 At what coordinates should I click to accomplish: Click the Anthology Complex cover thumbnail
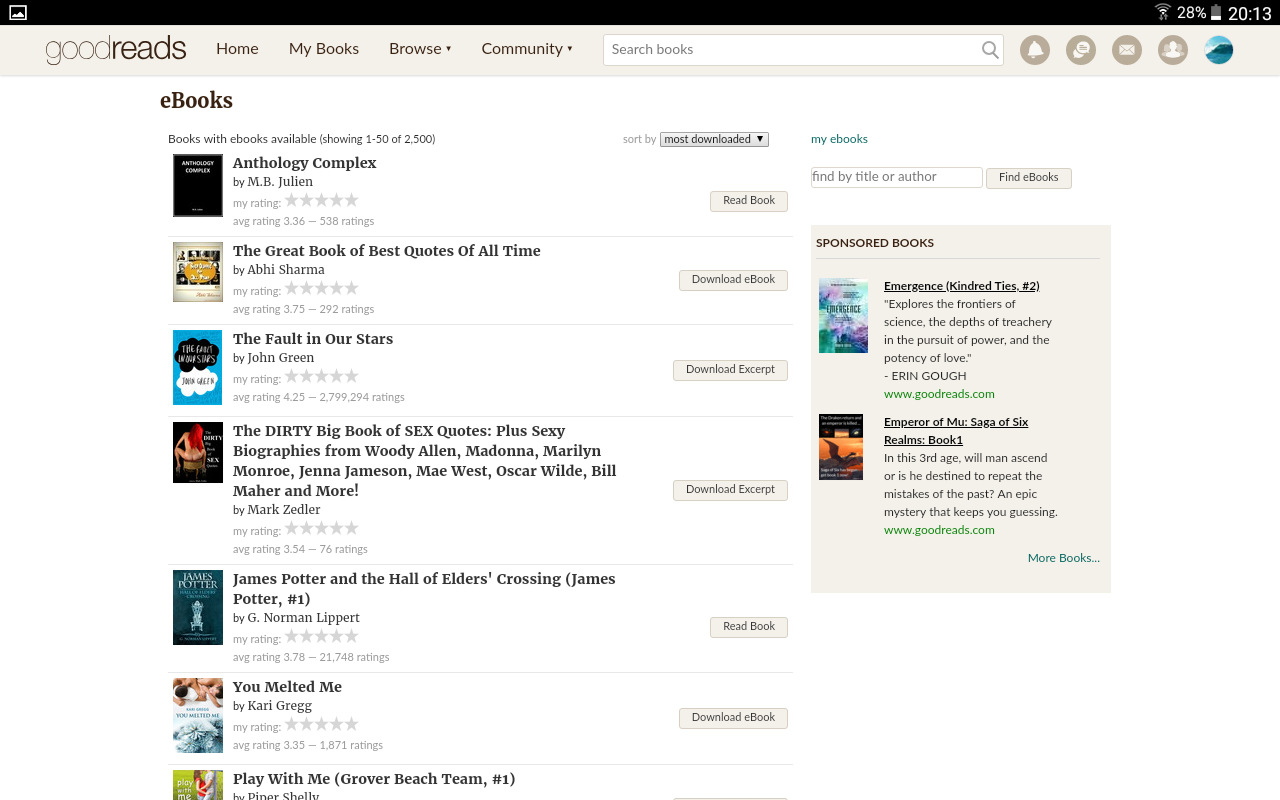(x=198, y=185)
